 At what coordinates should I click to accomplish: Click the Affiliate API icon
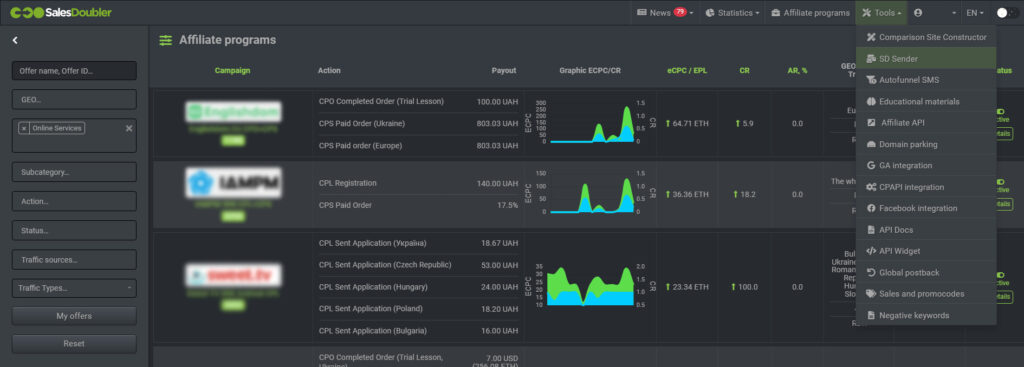click(871, 123)
